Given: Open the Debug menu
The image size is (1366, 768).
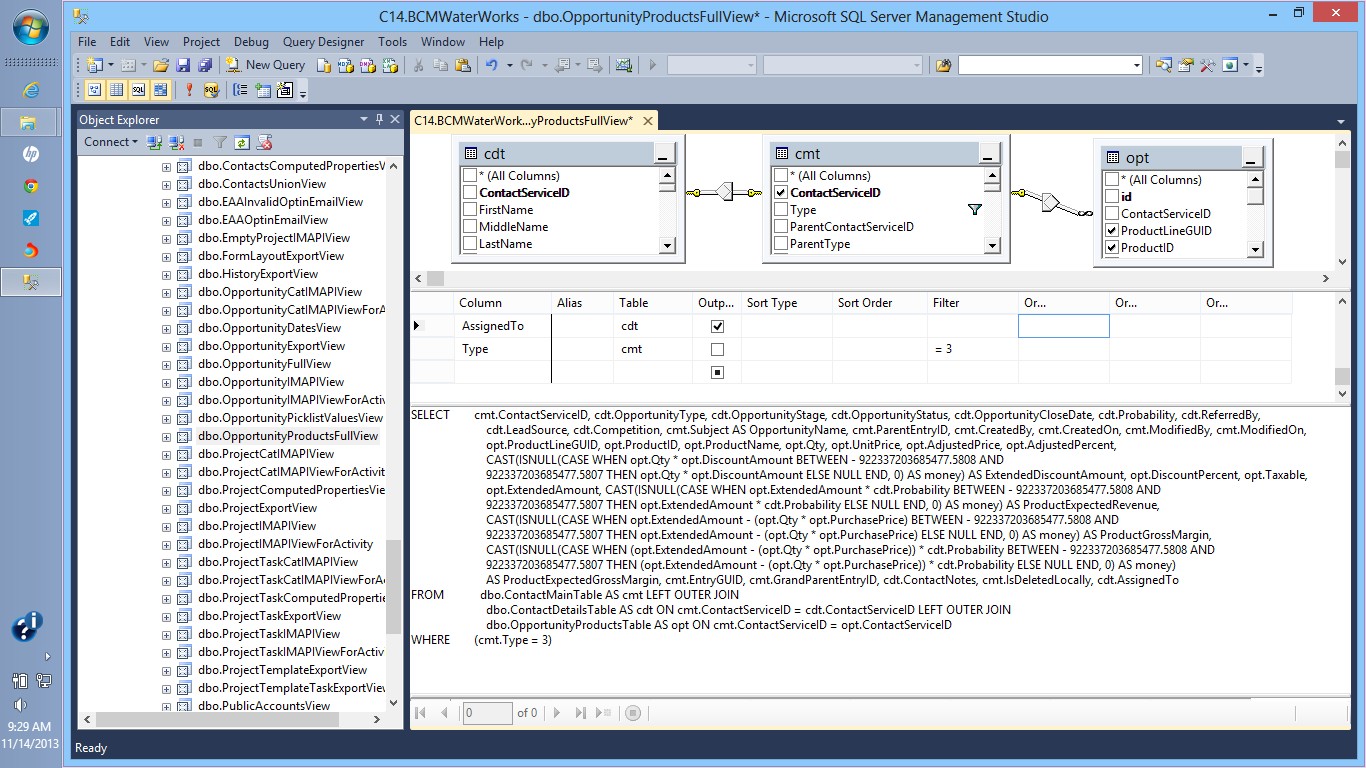Looking at the screenshot, I should point(251,42).
